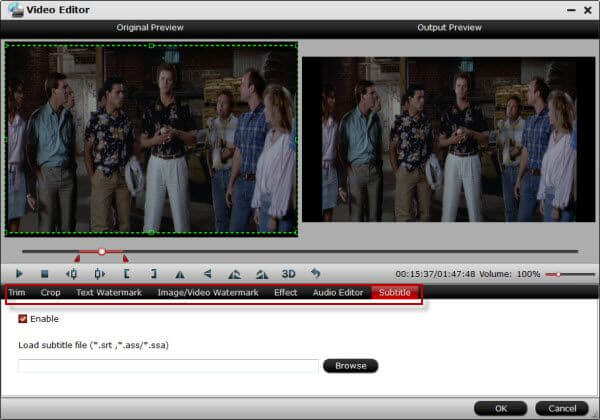The image size is (600, 420).
Task: Click the icon just left of 3D
Action: click(261, 273)
